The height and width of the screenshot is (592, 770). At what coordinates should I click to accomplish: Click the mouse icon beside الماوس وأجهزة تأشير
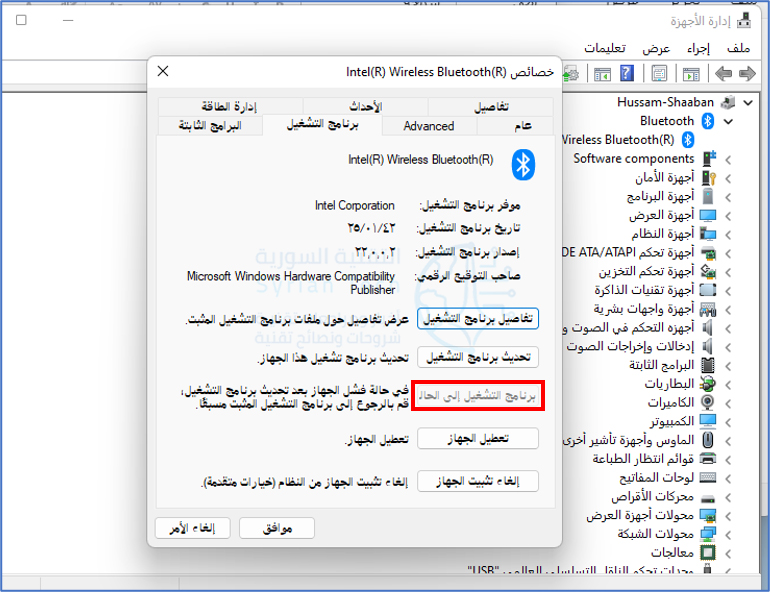click(708, 440)
